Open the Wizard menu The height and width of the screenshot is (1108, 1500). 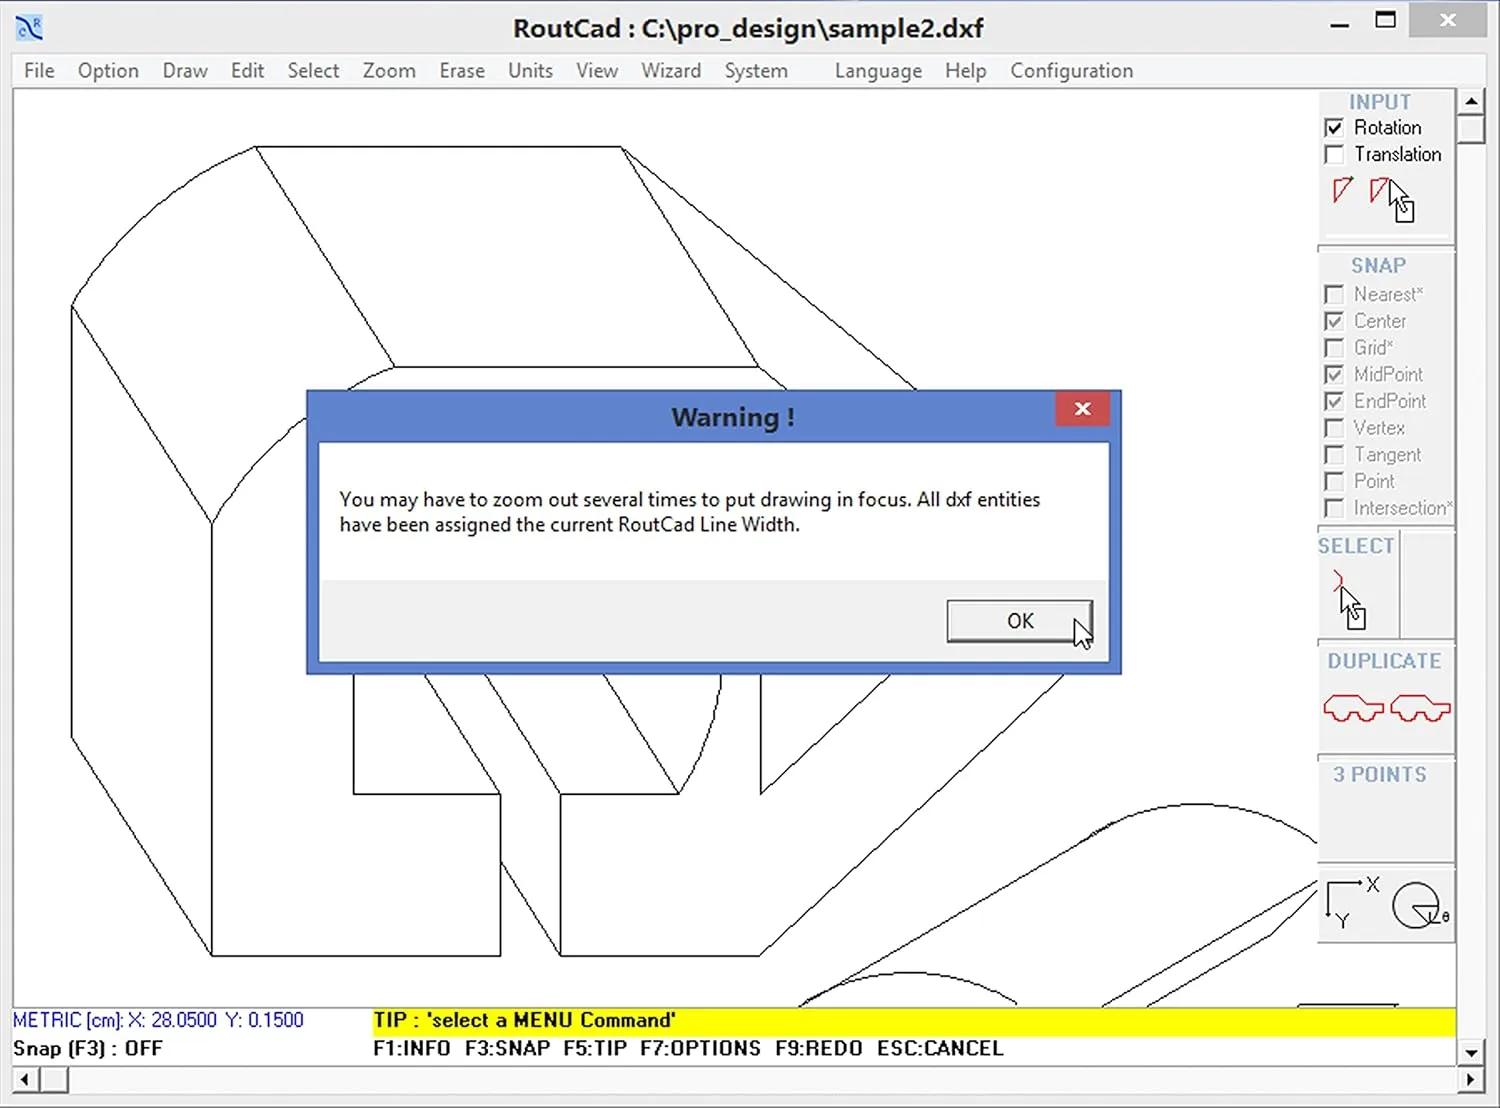click(671, 70)
